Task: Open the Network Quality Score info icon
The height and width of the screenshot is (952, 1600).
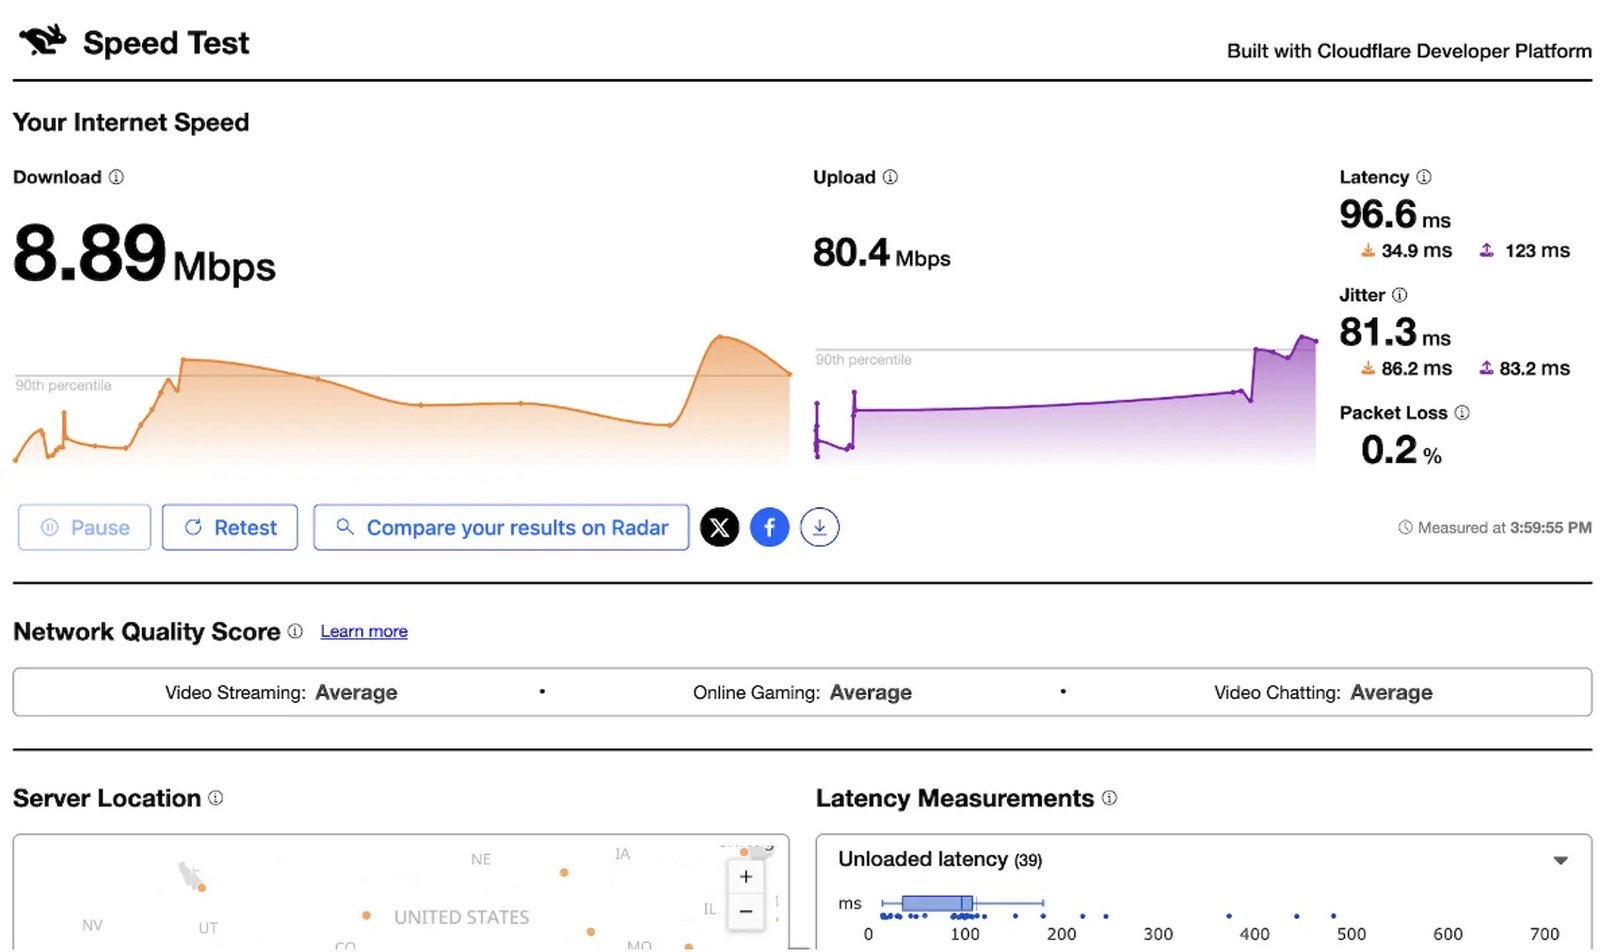Action: click(x=295, y=631)
